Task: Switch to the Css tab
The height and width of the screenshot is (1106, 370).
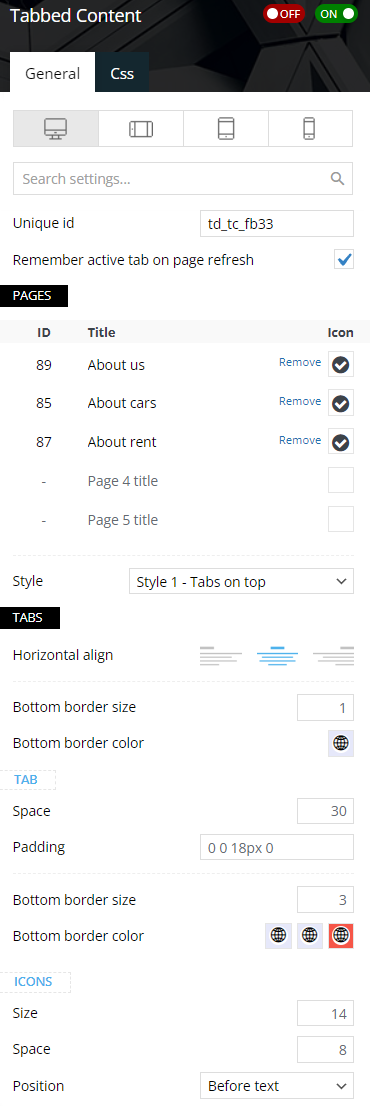Action: [x=122, y=73]
